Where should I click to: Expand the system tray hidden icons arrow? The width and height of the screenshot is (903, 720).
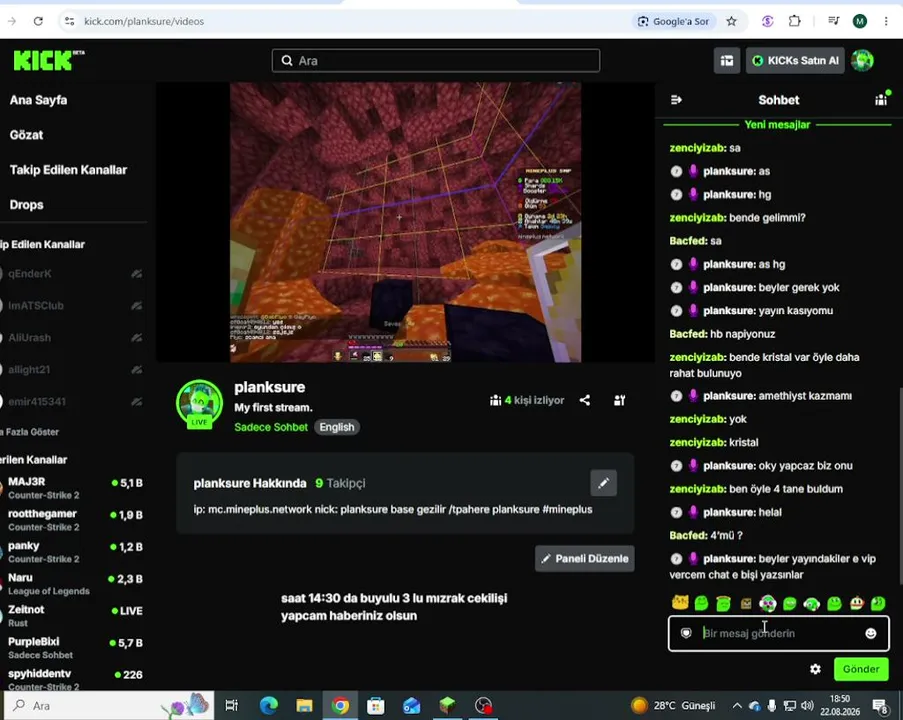737,706
